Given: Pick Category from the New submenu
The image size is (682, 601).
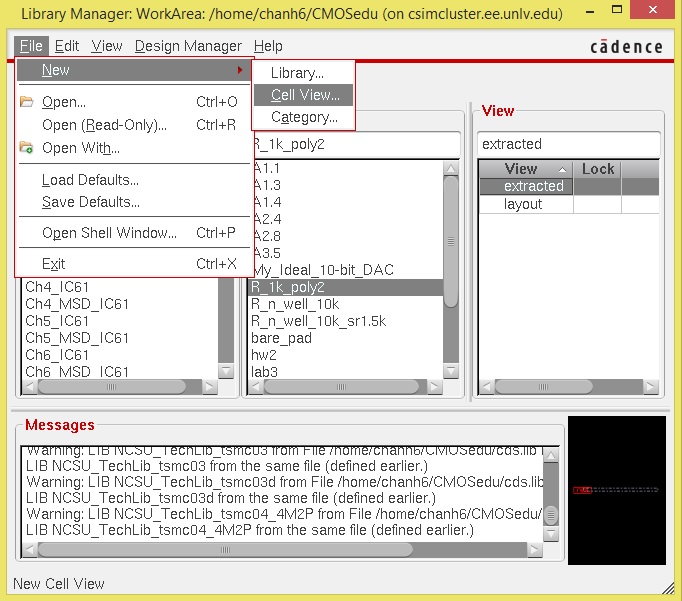Looking at the screenshot, I should pos(304,117).
